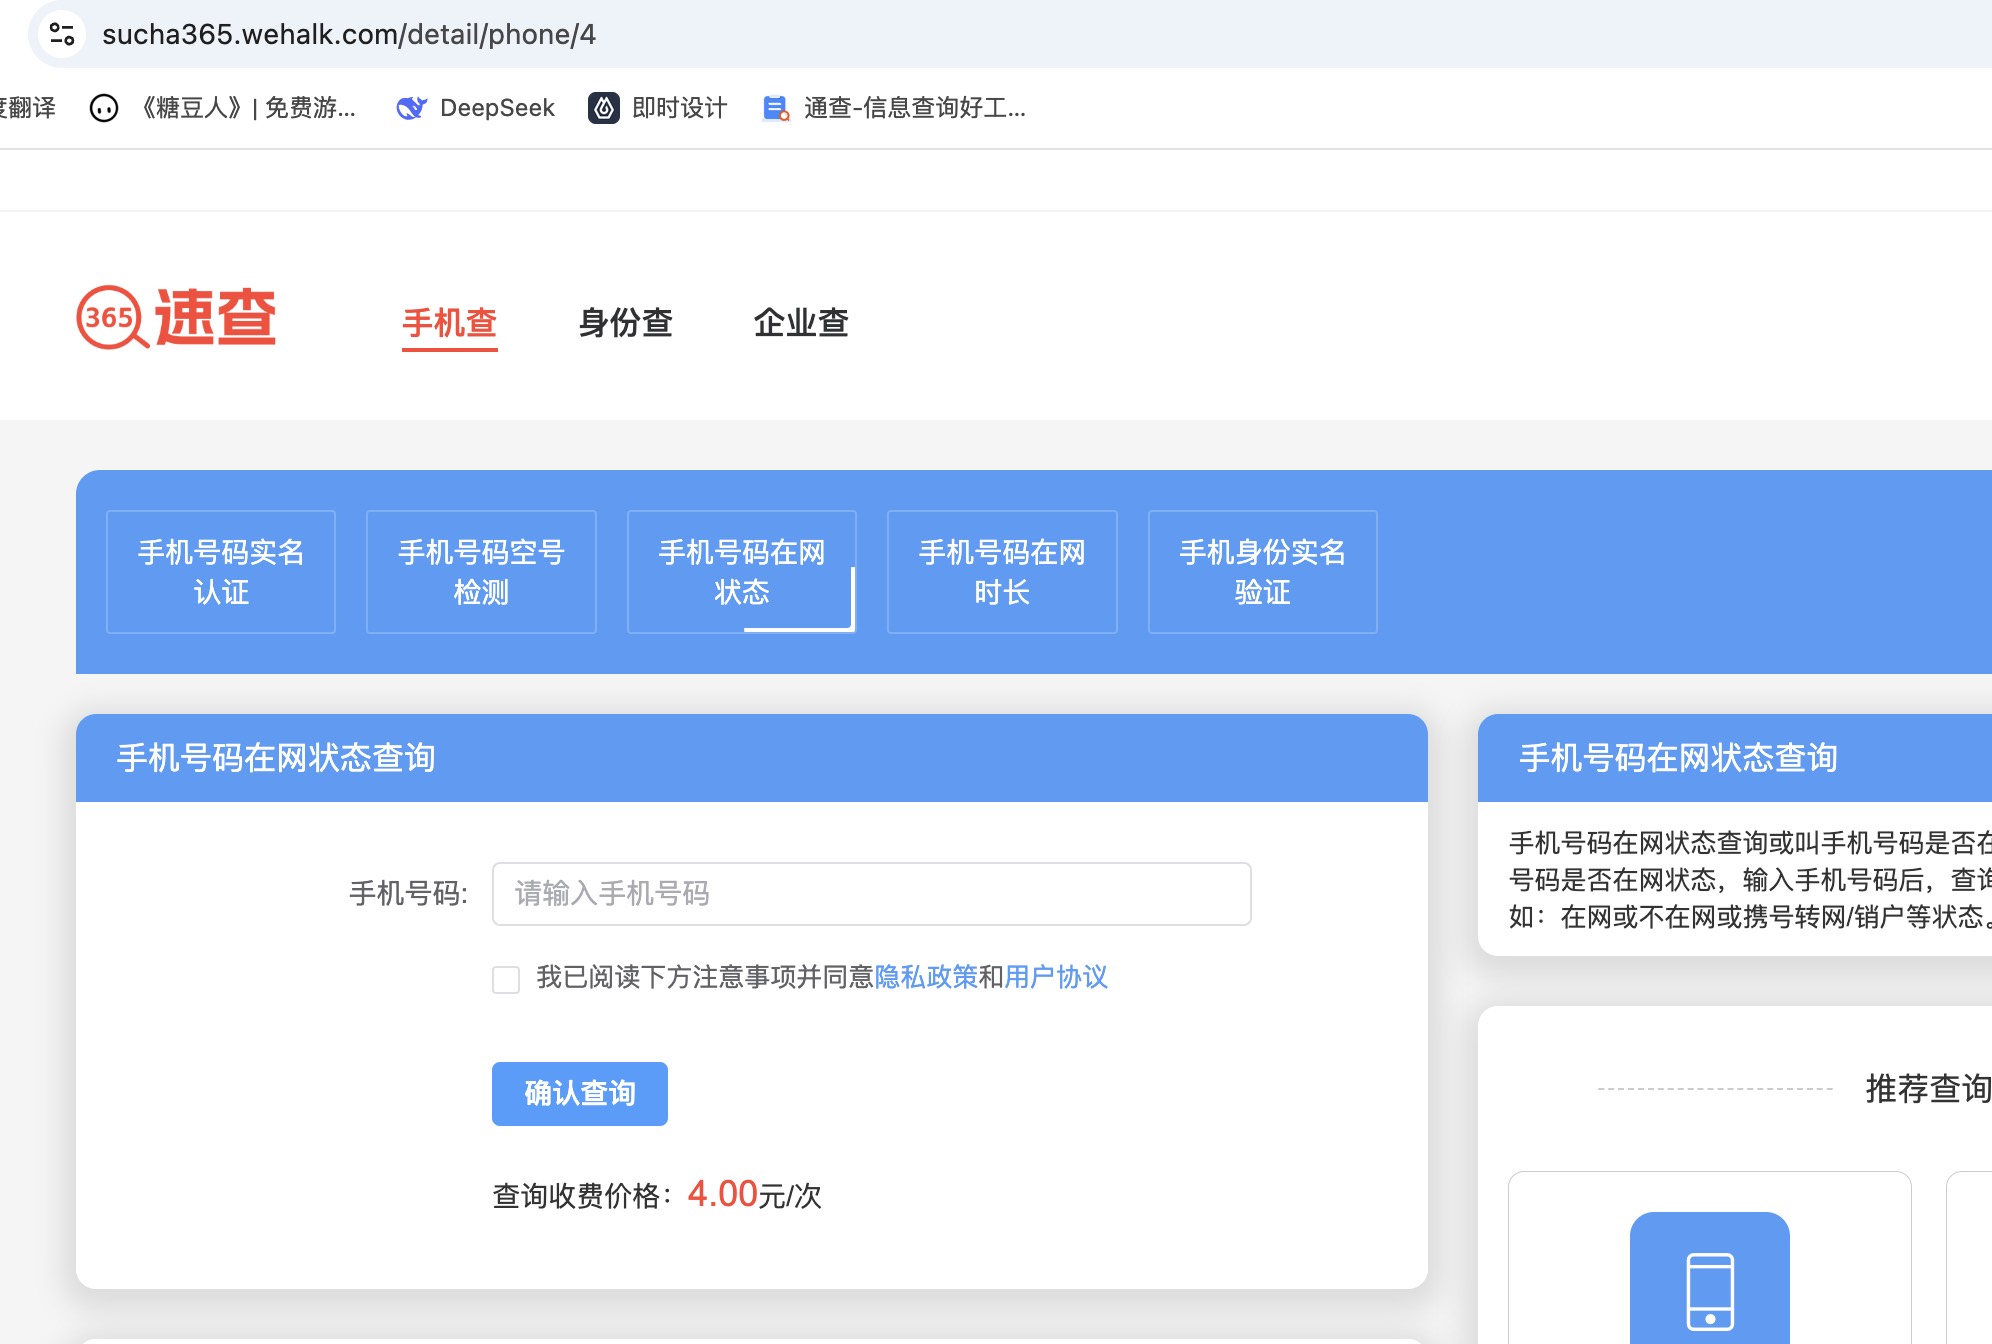The width and height of the screenshot is (1992, 1344).
Task: Focus the 请输入手机号码 input field
Action: coord(871,893)
